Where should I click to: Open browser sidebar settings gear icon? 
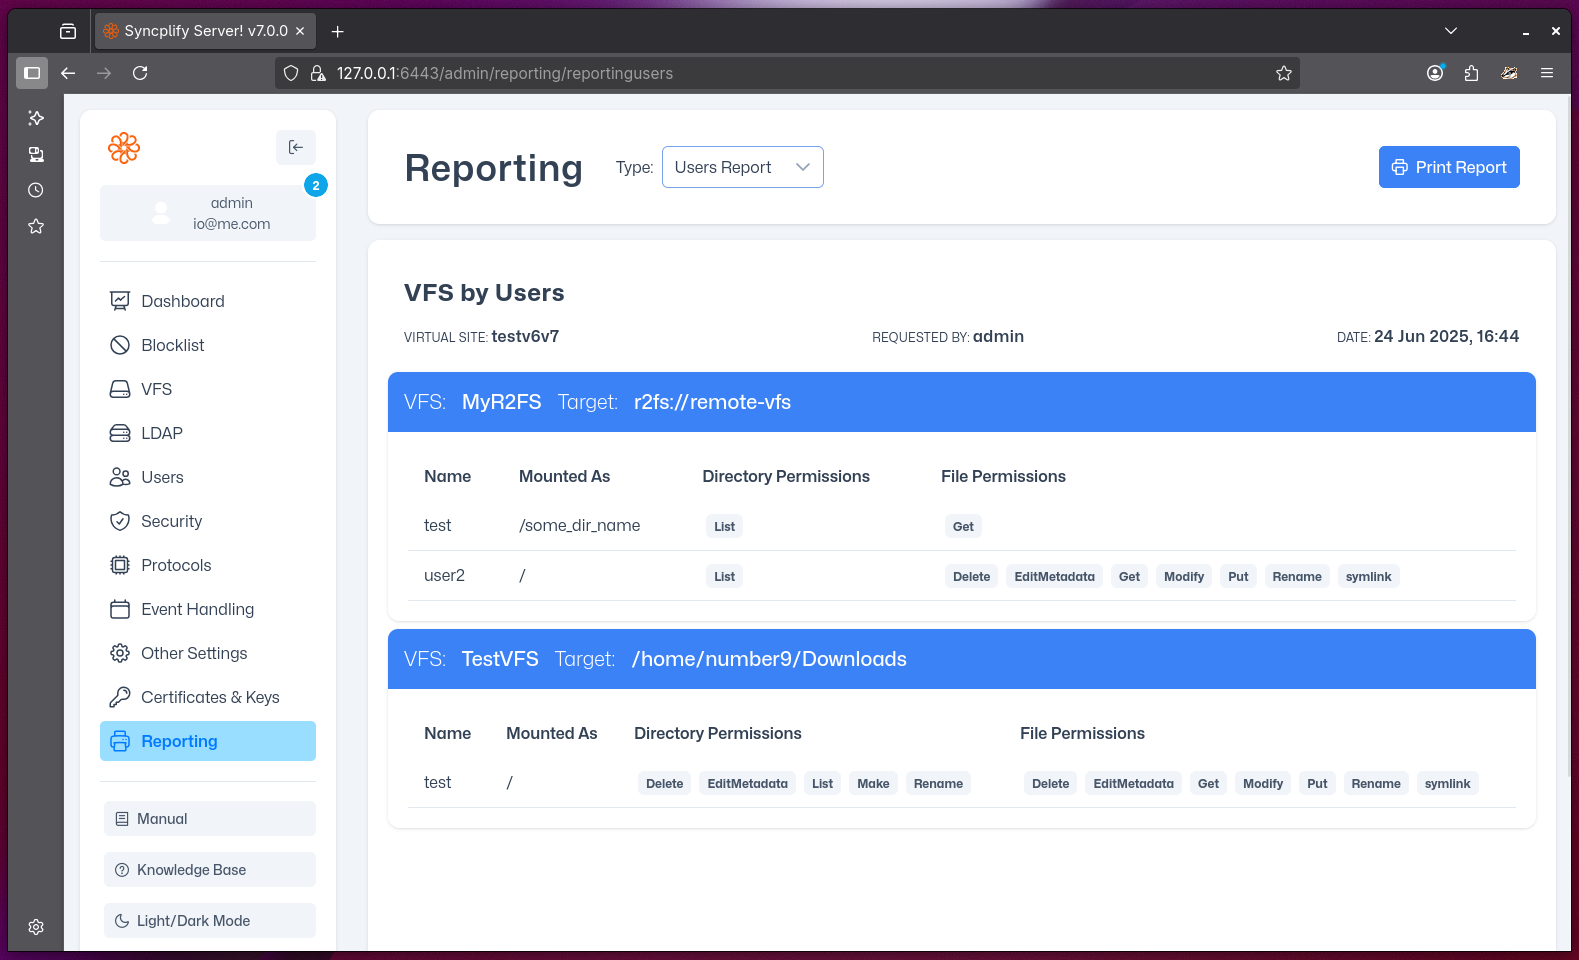pos(36,927)
